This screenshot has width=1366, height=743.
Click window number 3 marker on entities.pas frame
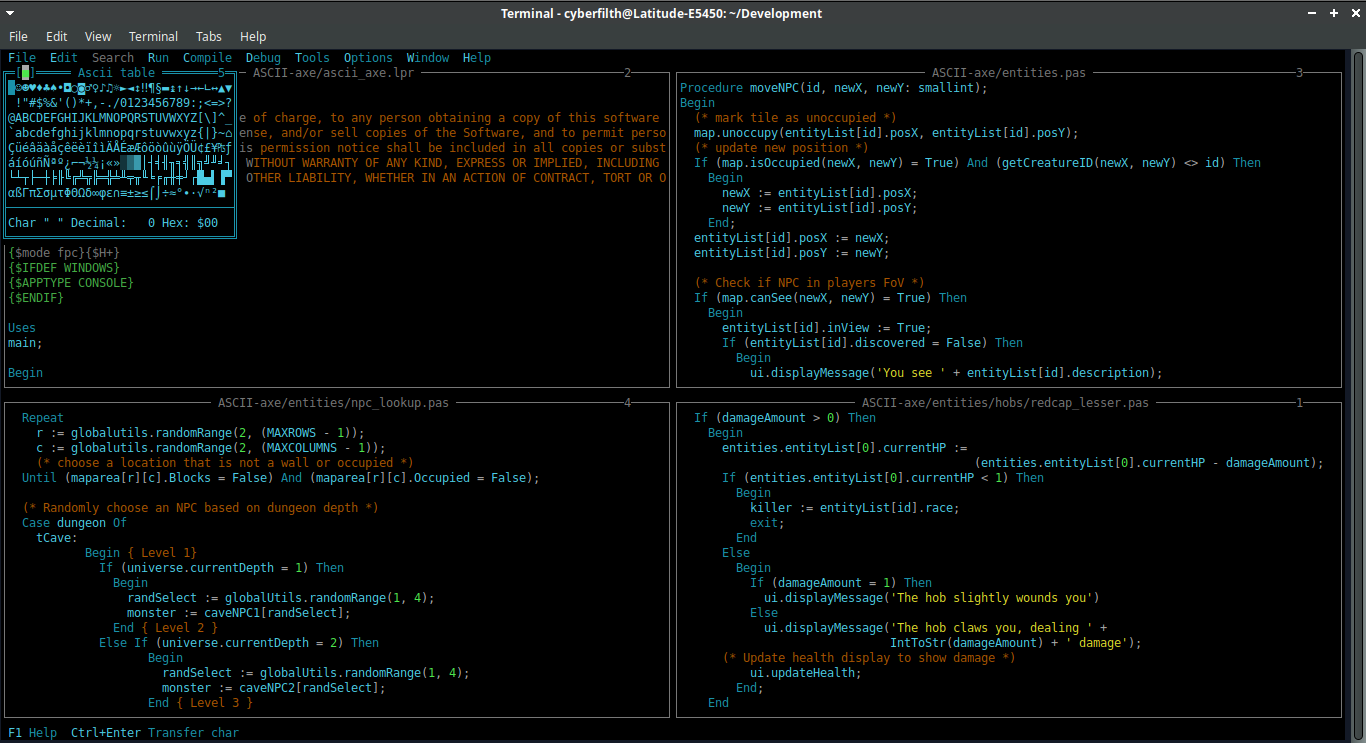coord(1298,72)
